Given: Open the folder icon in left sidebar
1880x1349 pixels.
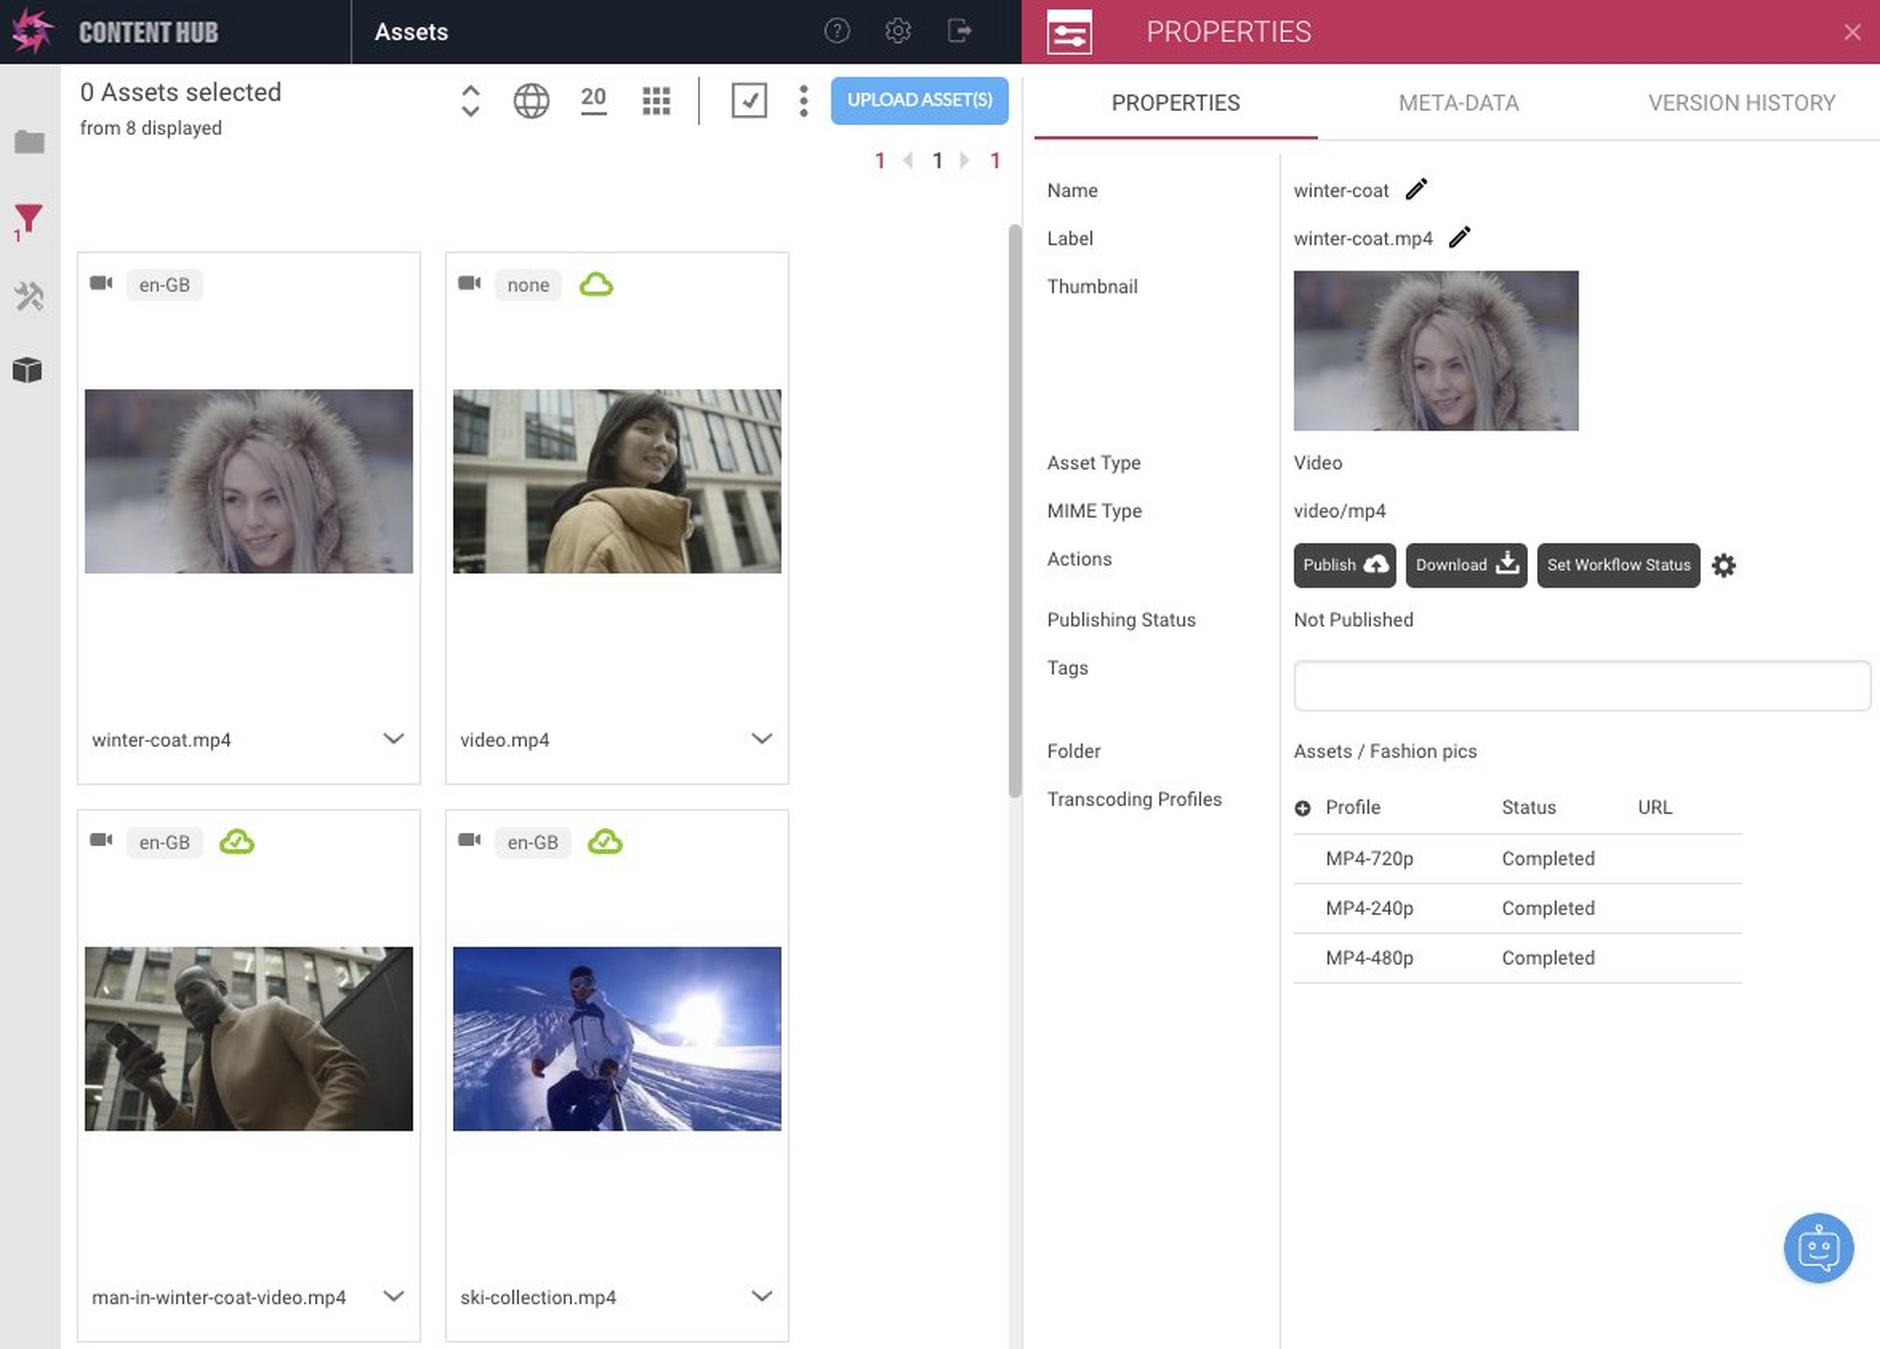Looking at the screenshot, I should point(29,142).
